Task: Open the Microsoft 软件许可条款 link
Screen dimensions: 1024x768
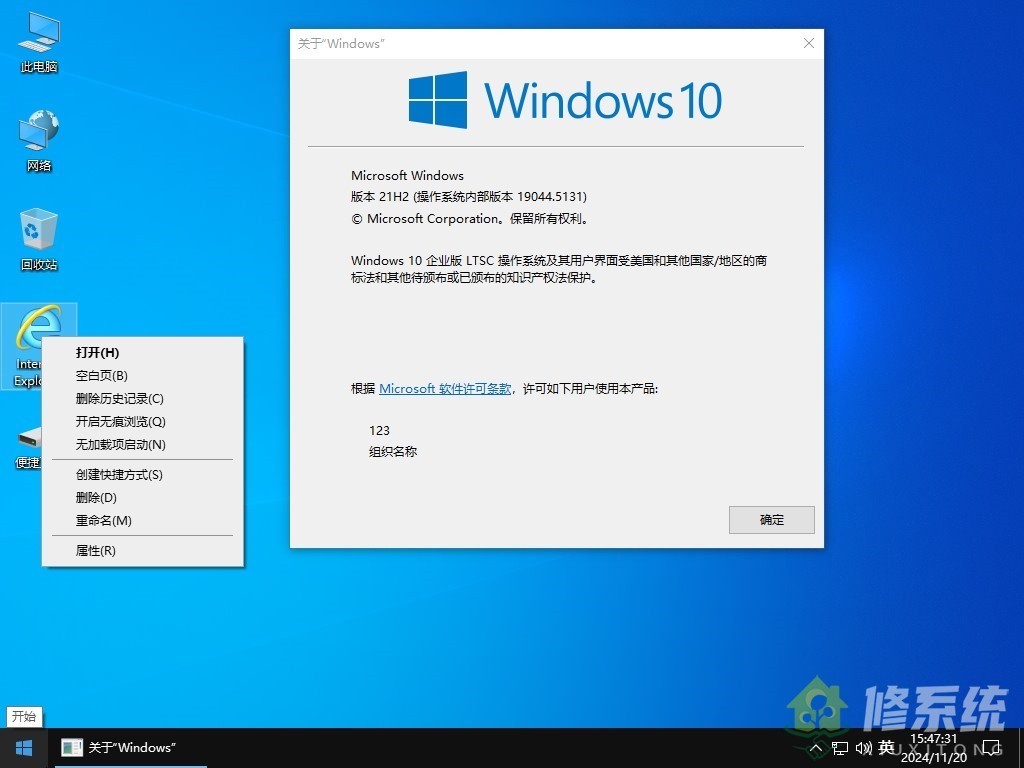Action: pyautogui.click(x=444, y=388)
